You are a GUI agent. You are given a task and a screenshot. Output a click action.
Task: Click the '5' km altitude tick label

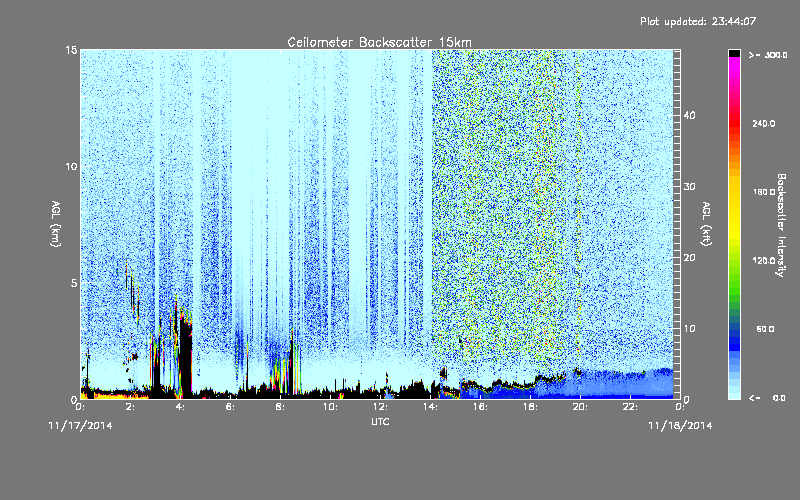(74, 283)
